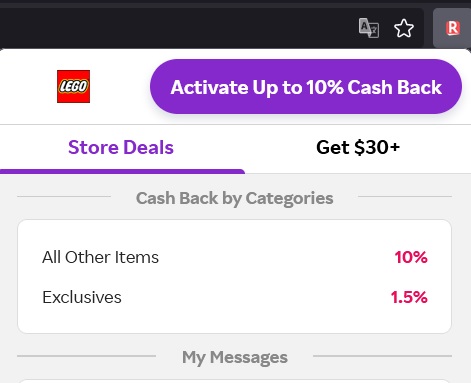Click the message card below My Messages

[234, 381]
